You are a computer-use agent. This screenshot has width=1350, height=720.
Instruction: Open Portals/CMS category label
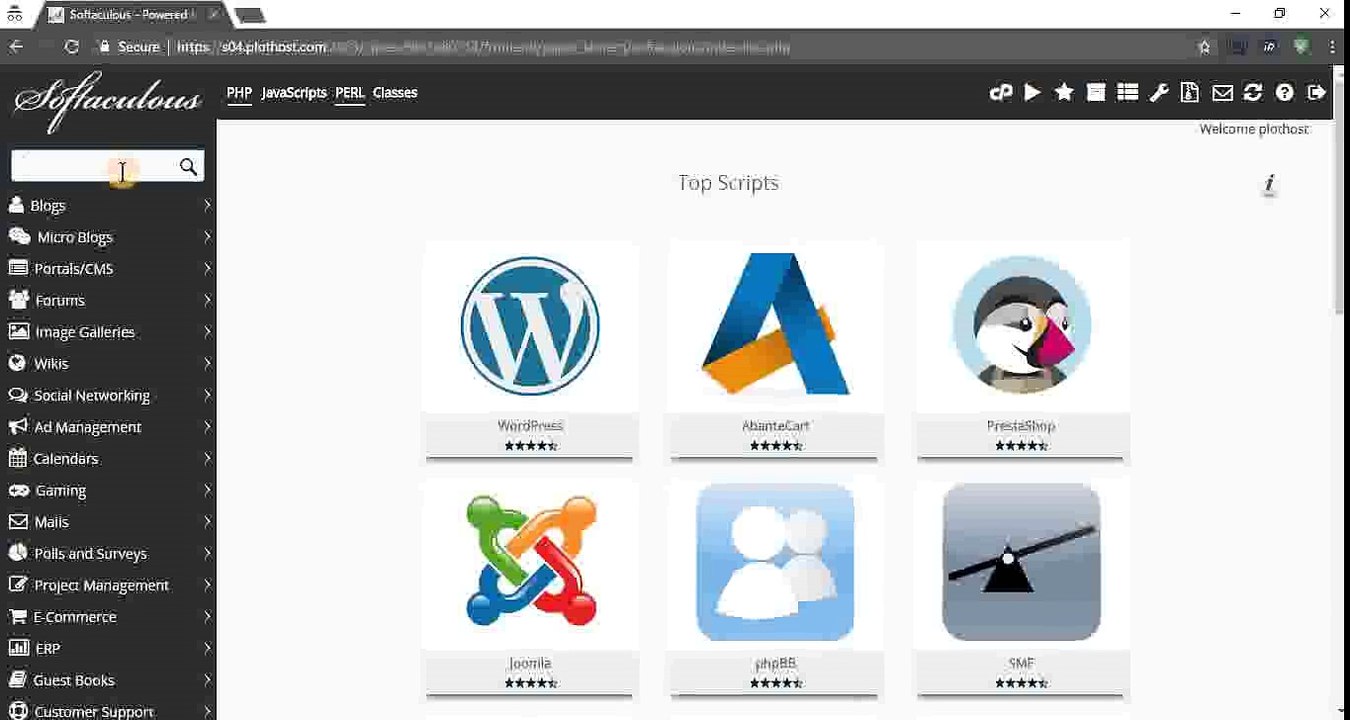click(x=74, y=269)
